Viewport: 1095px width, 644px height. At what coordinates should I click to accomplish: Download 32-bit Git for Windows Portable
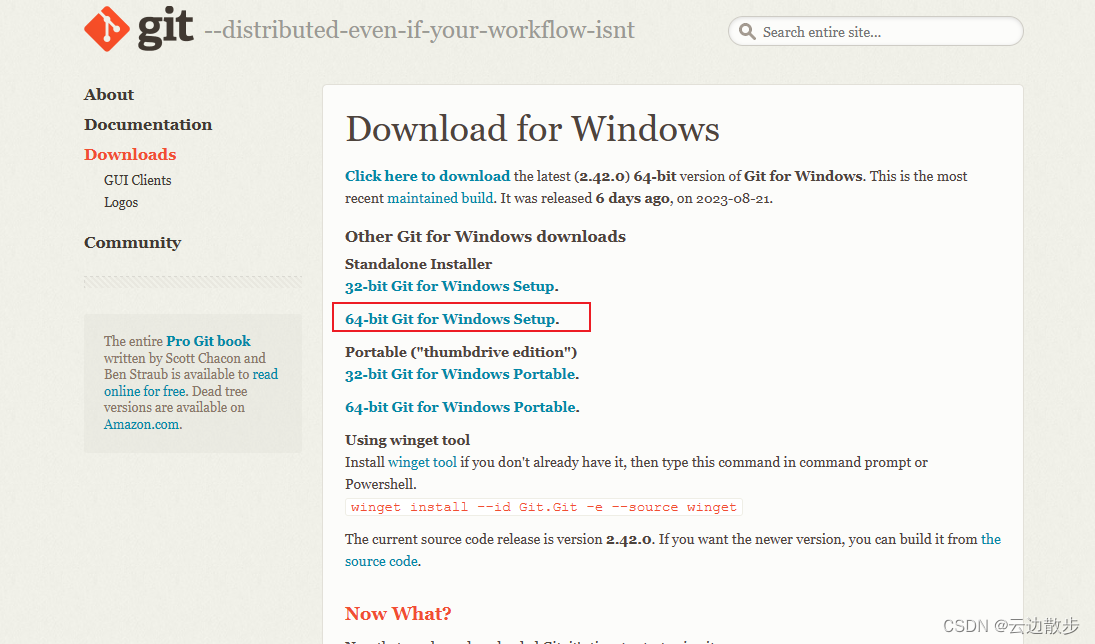pos(460,374)
